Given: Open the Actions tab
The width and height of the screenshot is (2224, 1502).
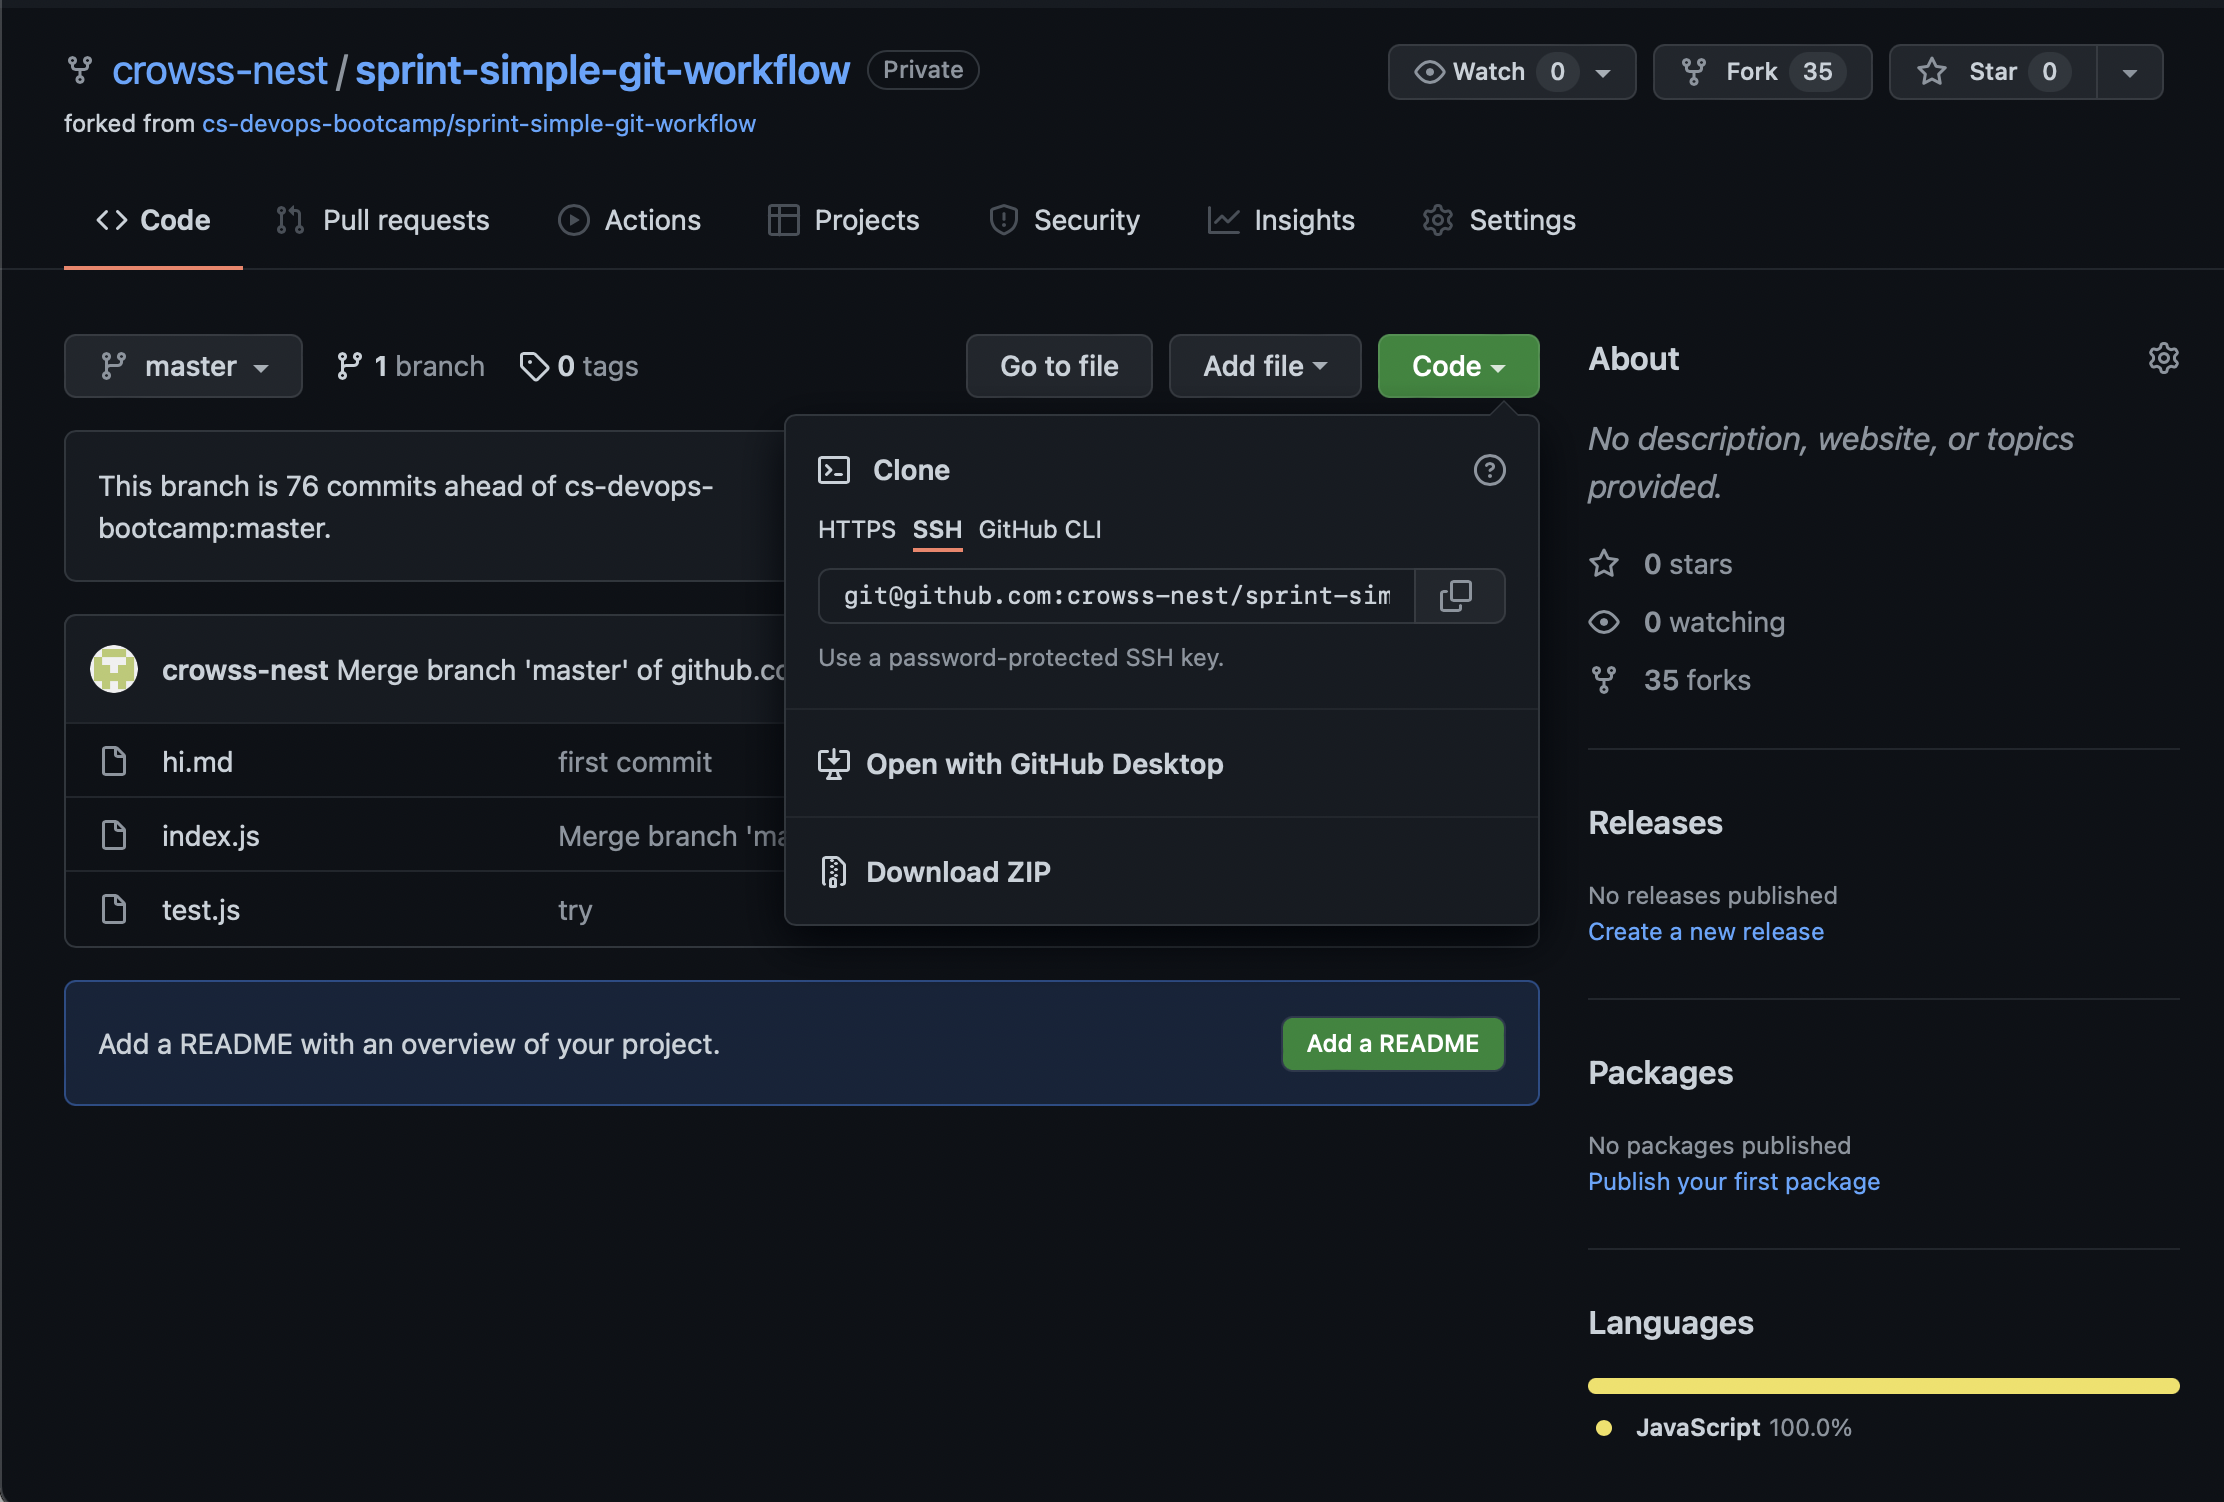Looking at the screenshot, I should [629, 220].
